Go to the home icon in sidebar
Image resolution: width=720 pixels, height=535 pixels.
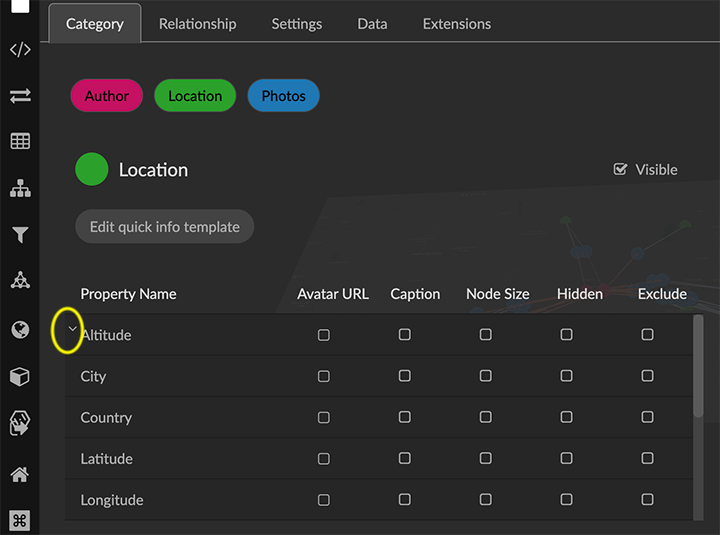click(x=19, y=474)
